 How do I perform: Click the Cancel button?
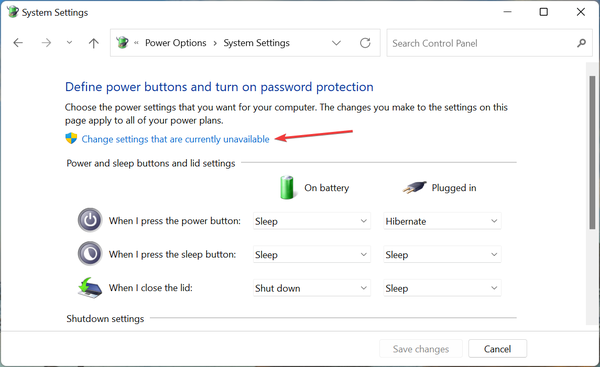497,349
